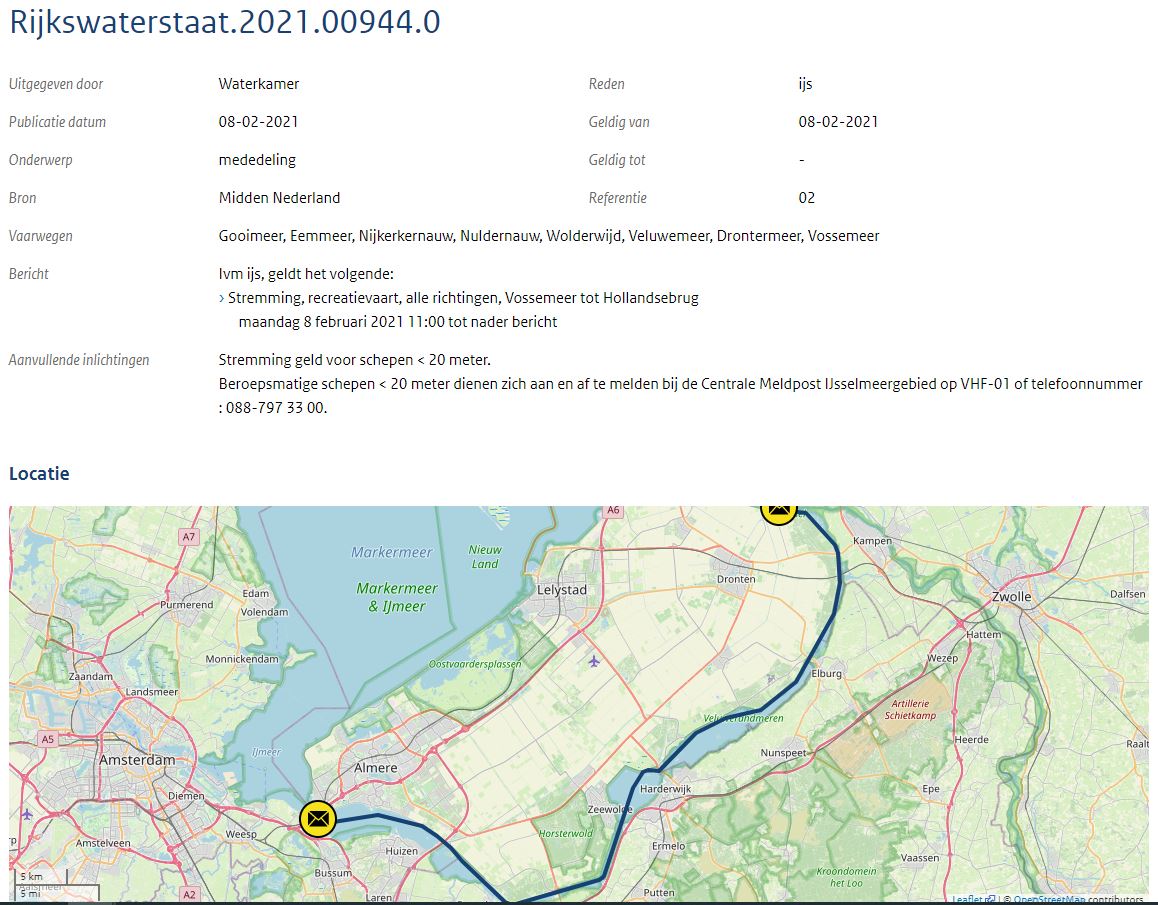
Task: Click the Ivm ijs, geldt het volgende line
Action: (x=306, y=274)
